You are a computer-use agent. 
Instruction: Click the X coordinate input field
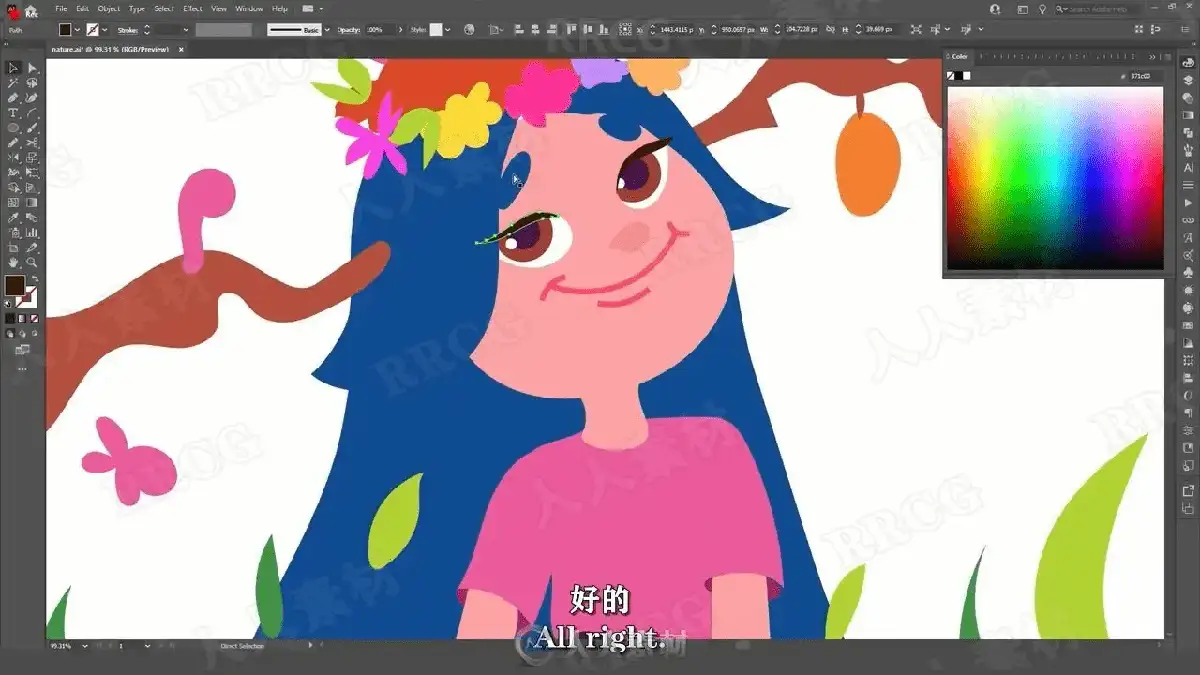point(676,30)
